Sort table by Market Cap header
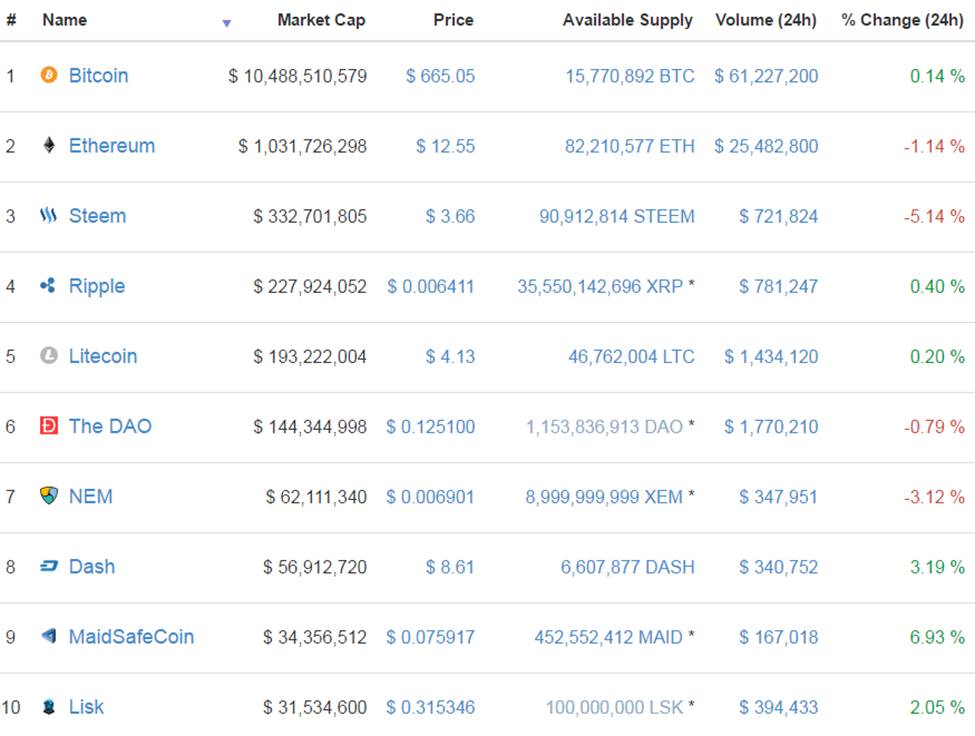 321,20
